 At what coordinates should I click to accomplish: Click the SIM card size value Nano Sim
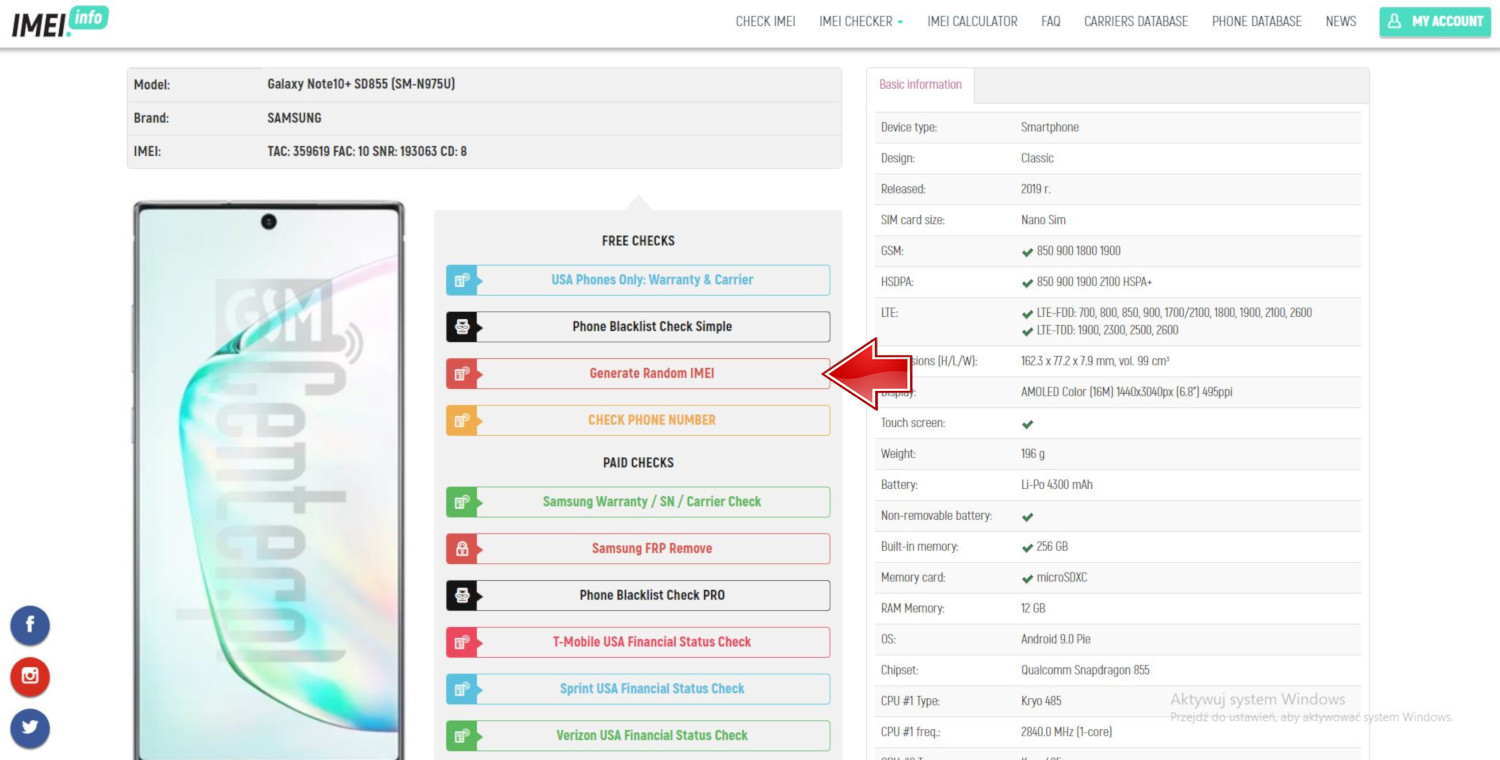coord(1043,220)
